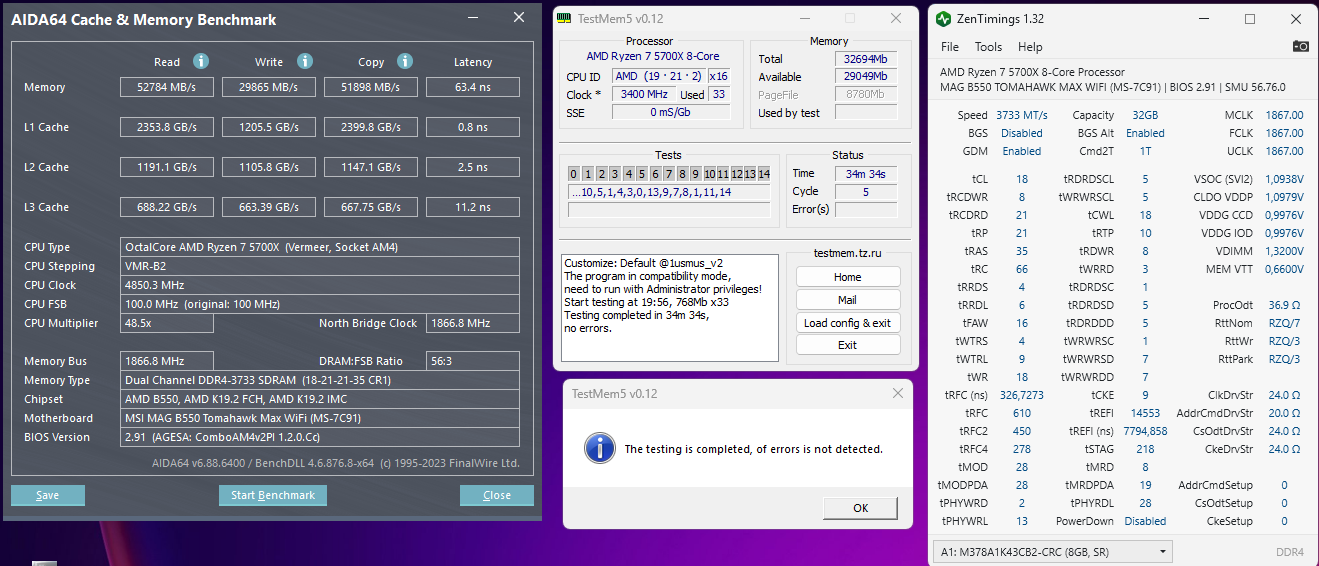
Task: Click OK in the testing completed dialog
Action: 861,508
